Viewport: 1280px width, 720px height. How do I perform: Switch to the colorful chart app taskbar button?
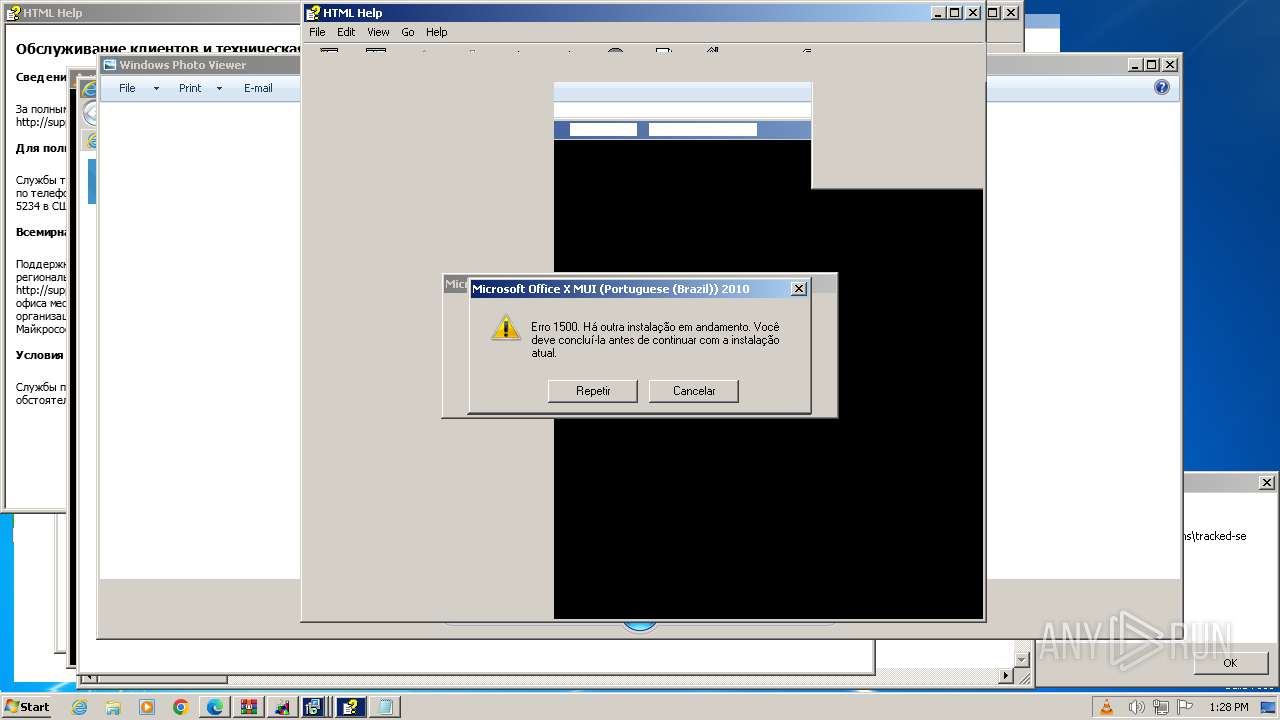(282, 707)
